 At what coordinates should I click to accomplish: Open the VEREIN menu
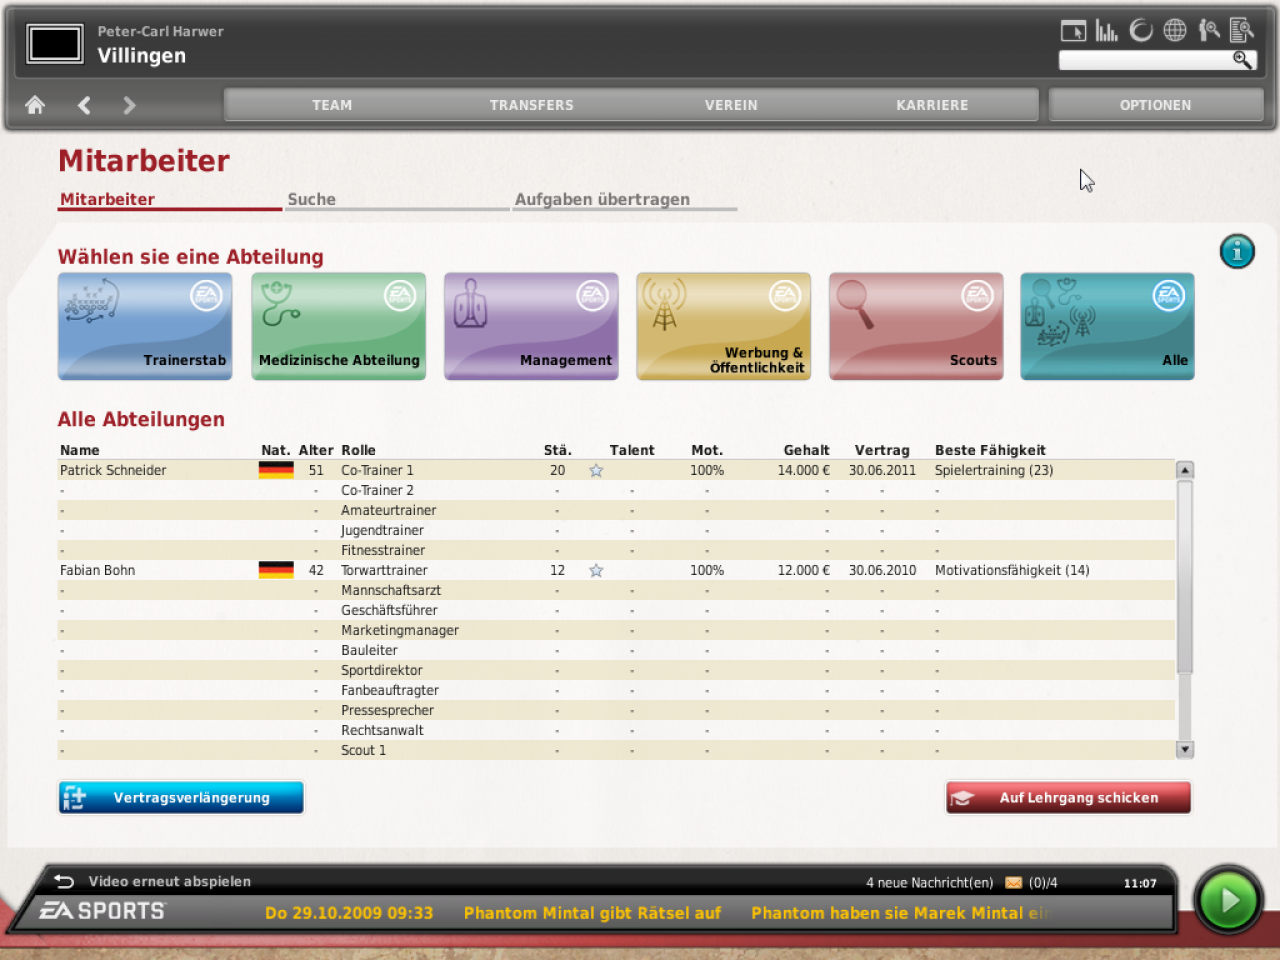[731, 105]
